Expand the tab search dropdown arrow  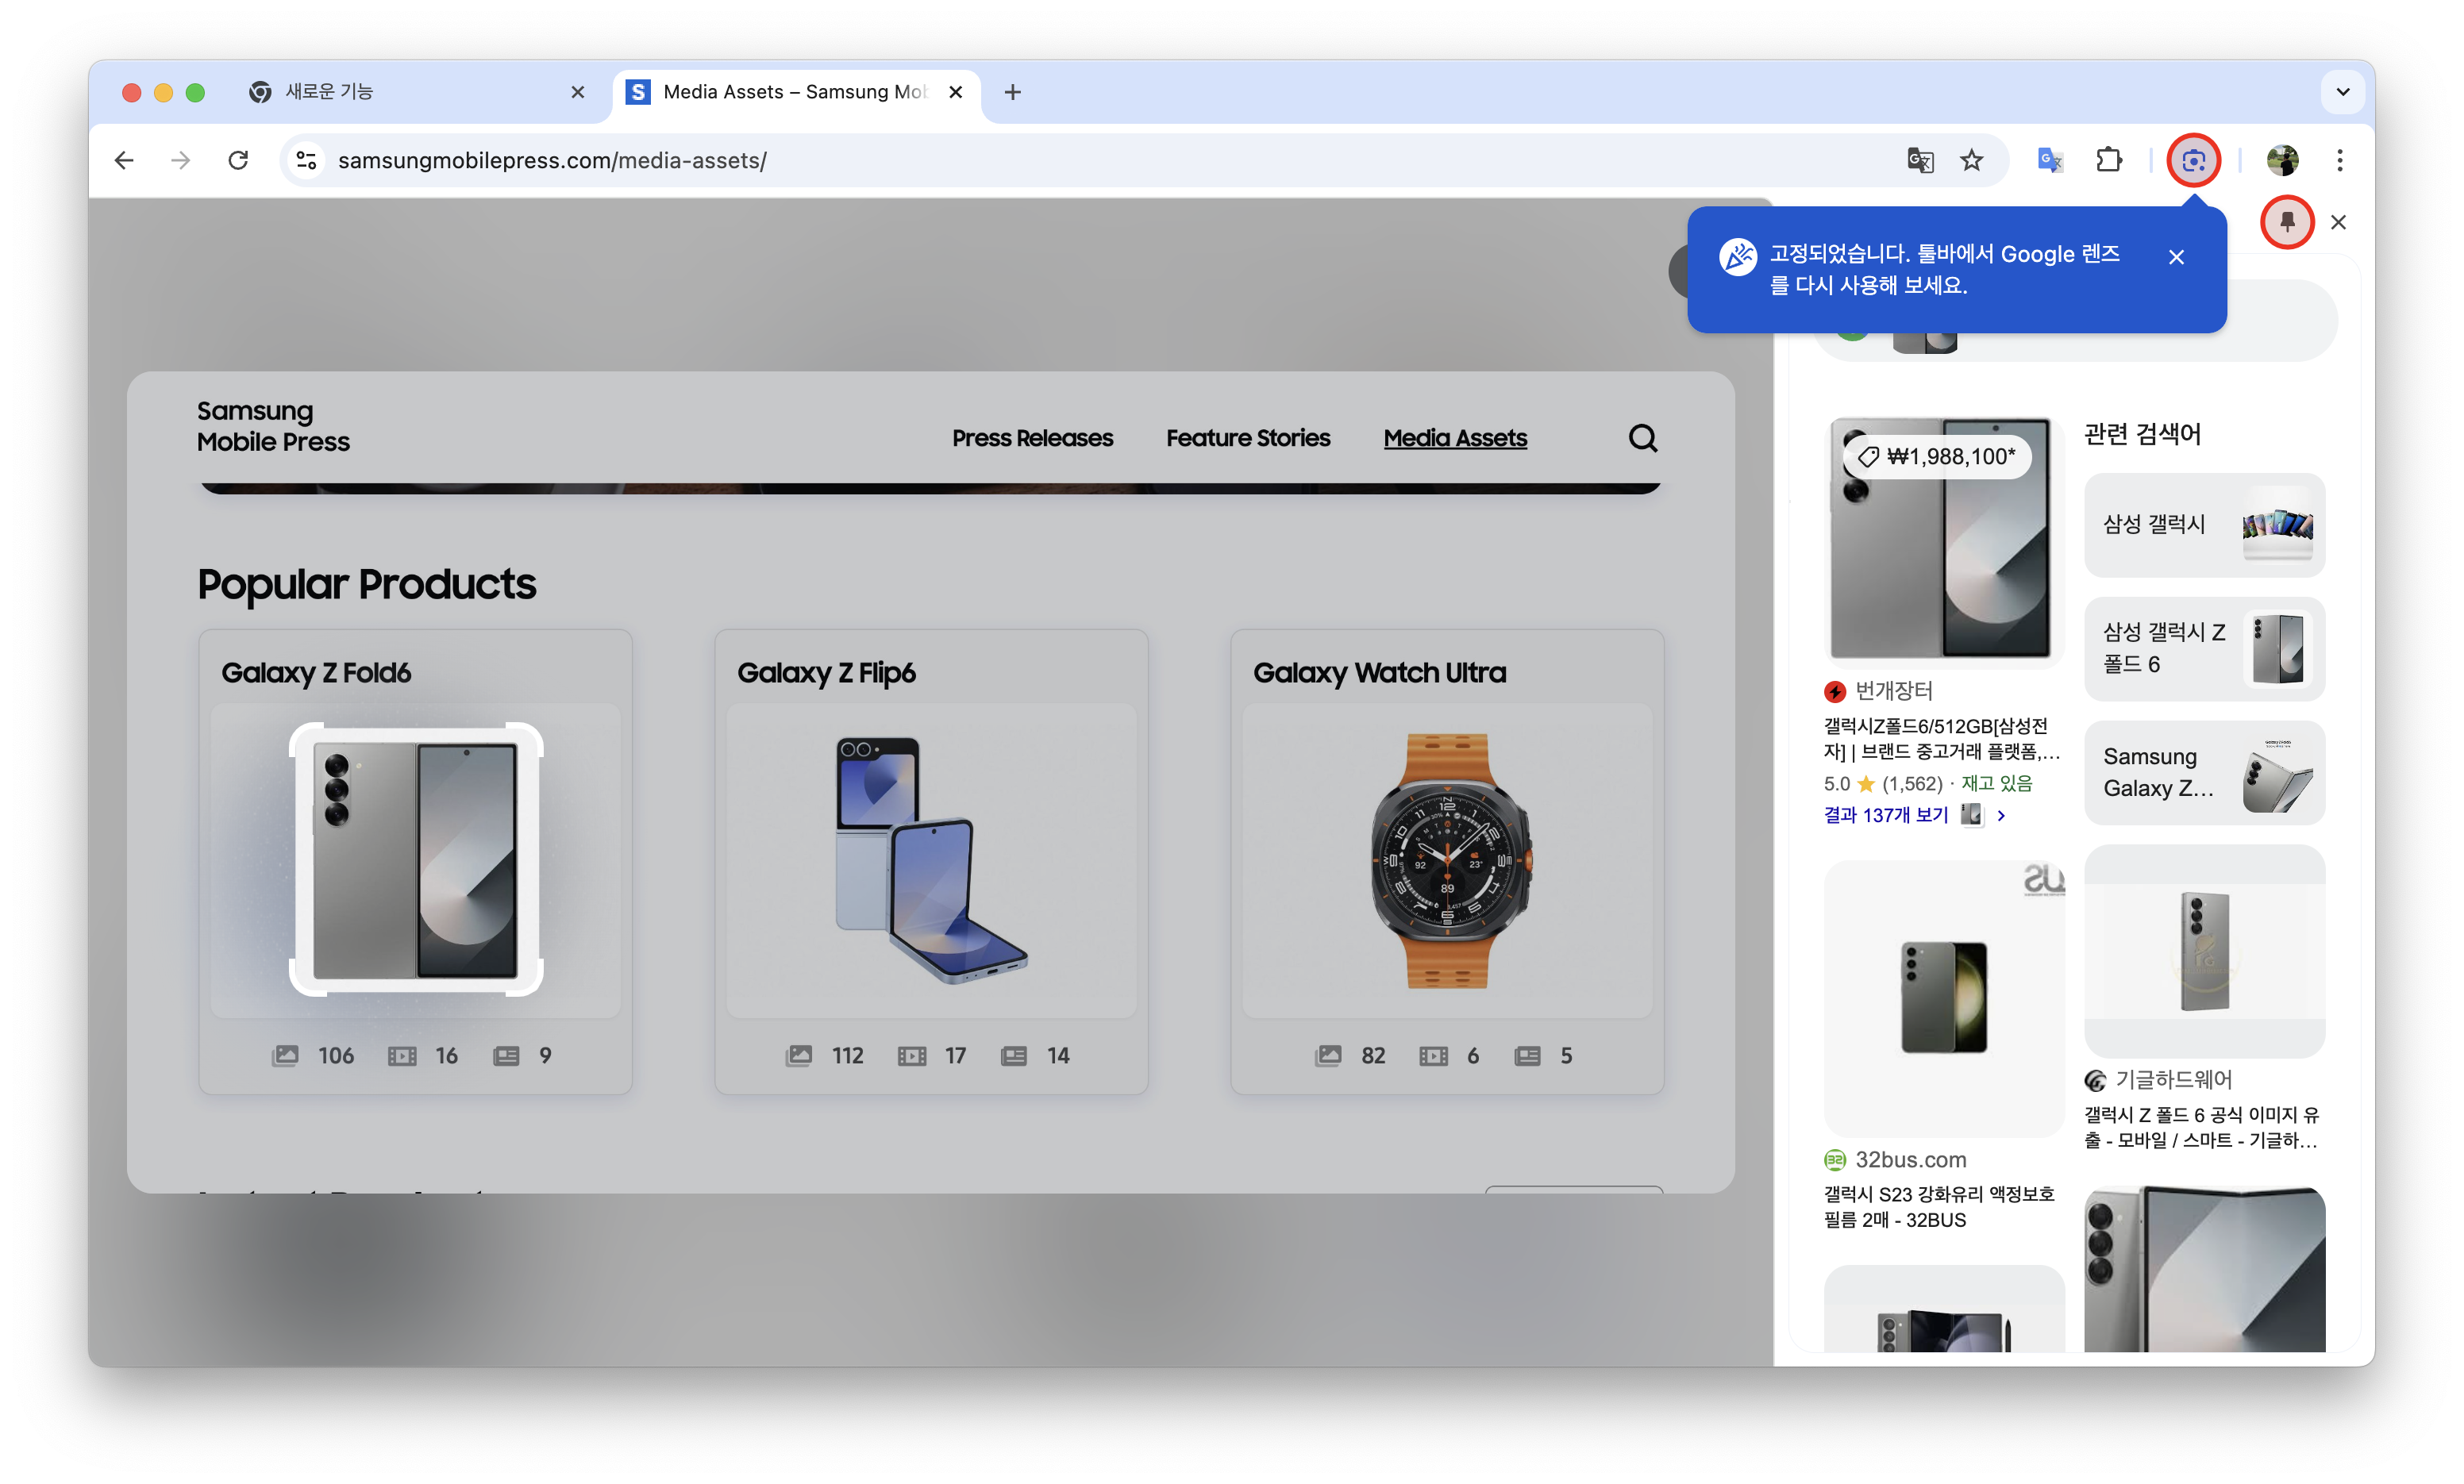(2342, 92)
